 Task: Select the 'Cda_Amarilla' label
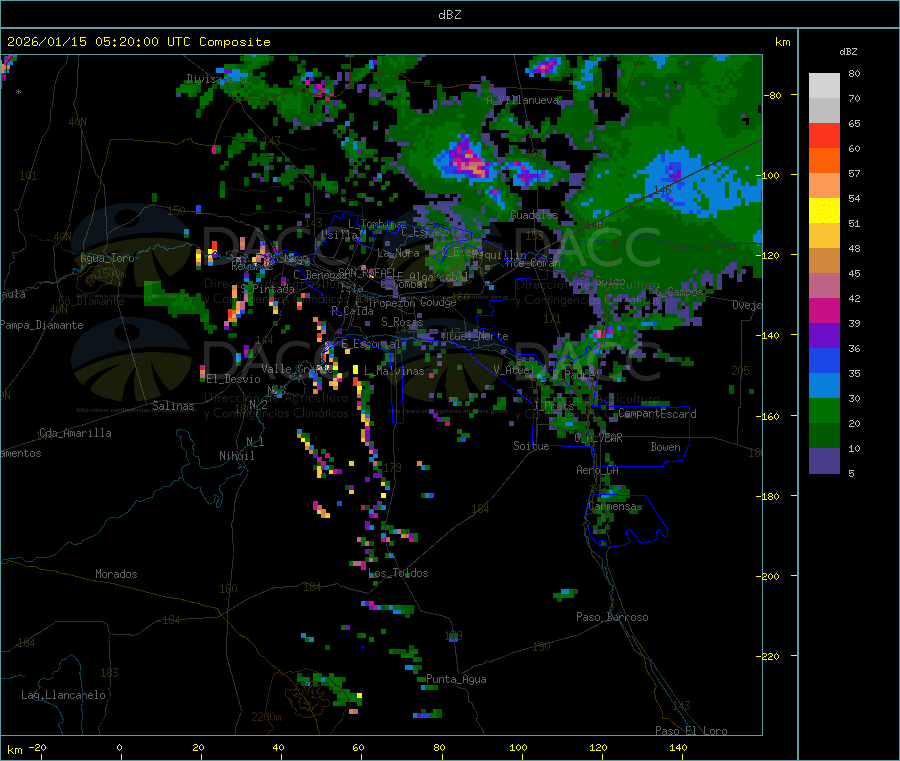[75, 433]
